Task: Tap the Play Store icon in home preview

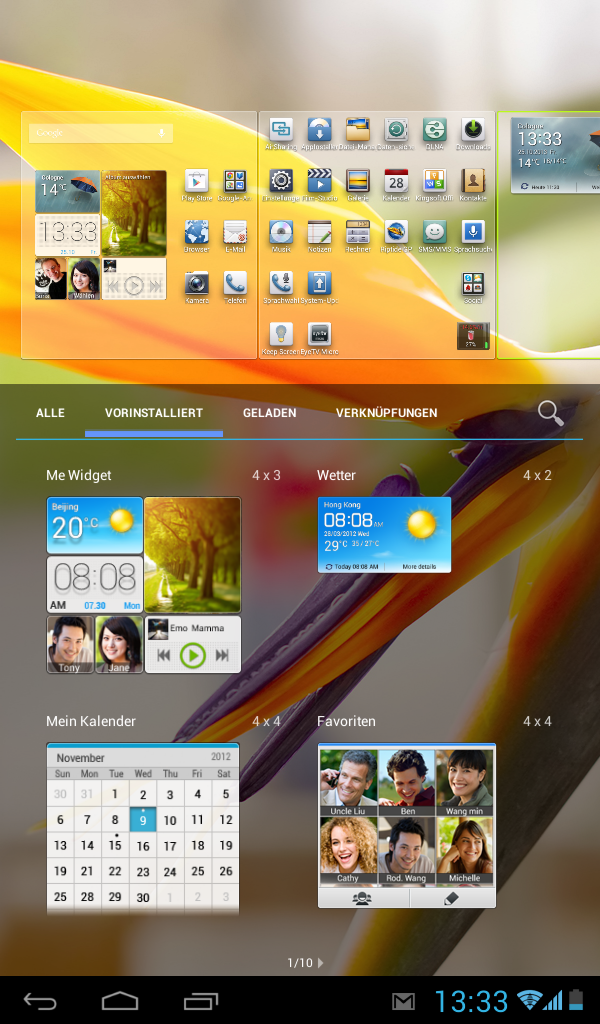Action: click(196, 182)
